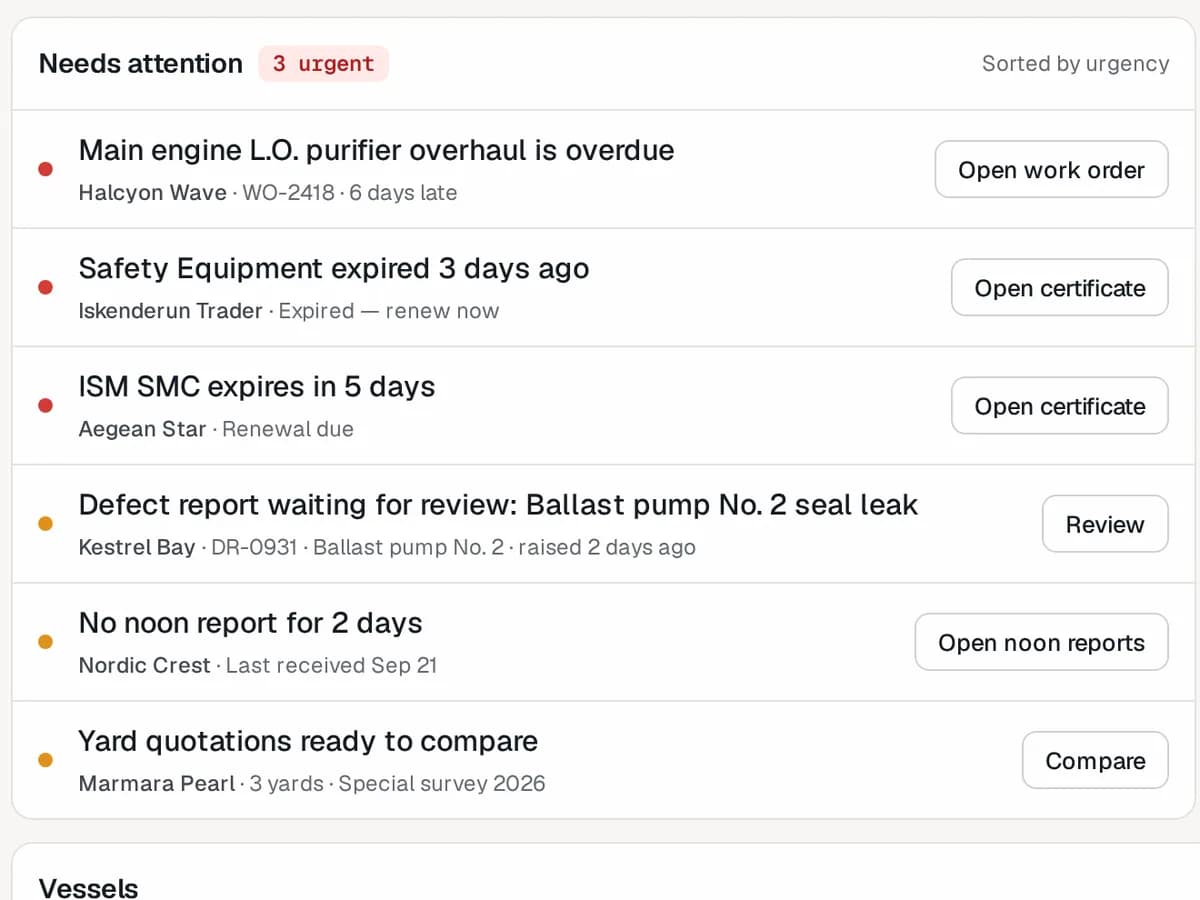Viewport: 1200px width, 900px height.
Task: Select ISM SMC expires in 5 days title
Action: (257, 386)
